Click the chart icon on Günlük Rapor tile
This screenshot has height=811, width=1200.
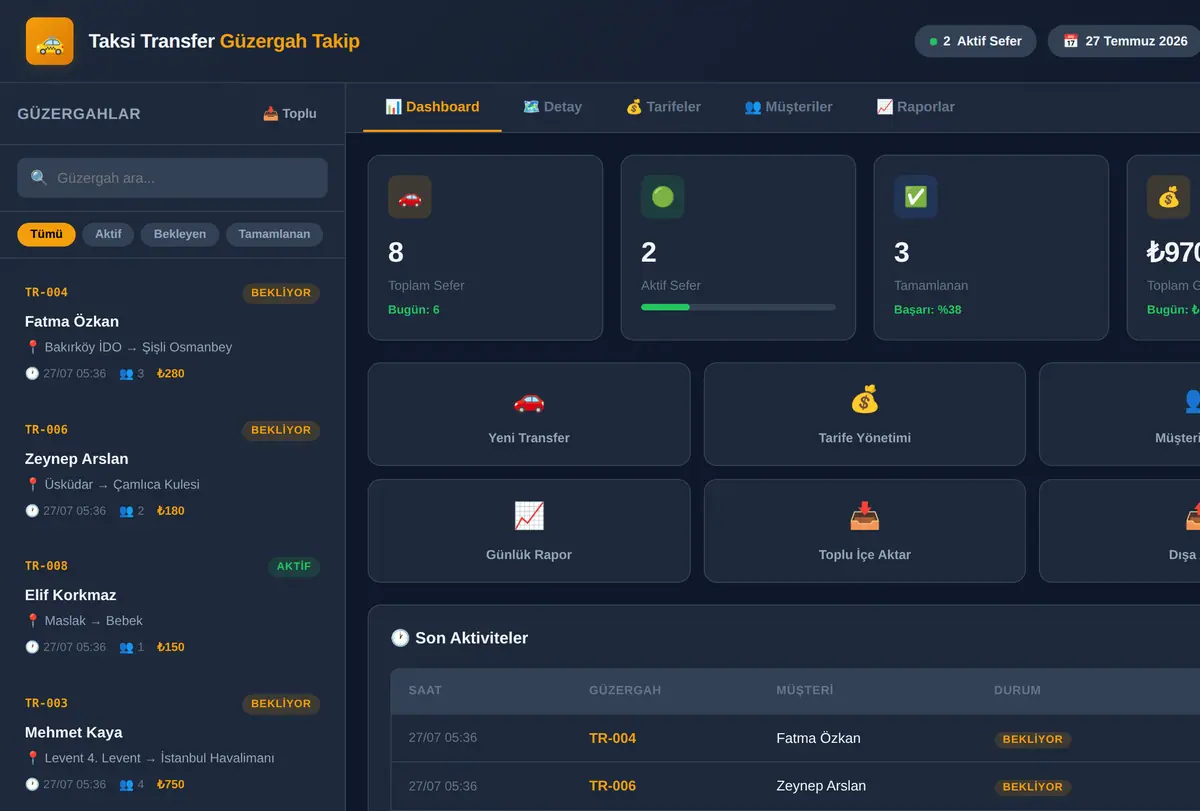coord(529,517)
